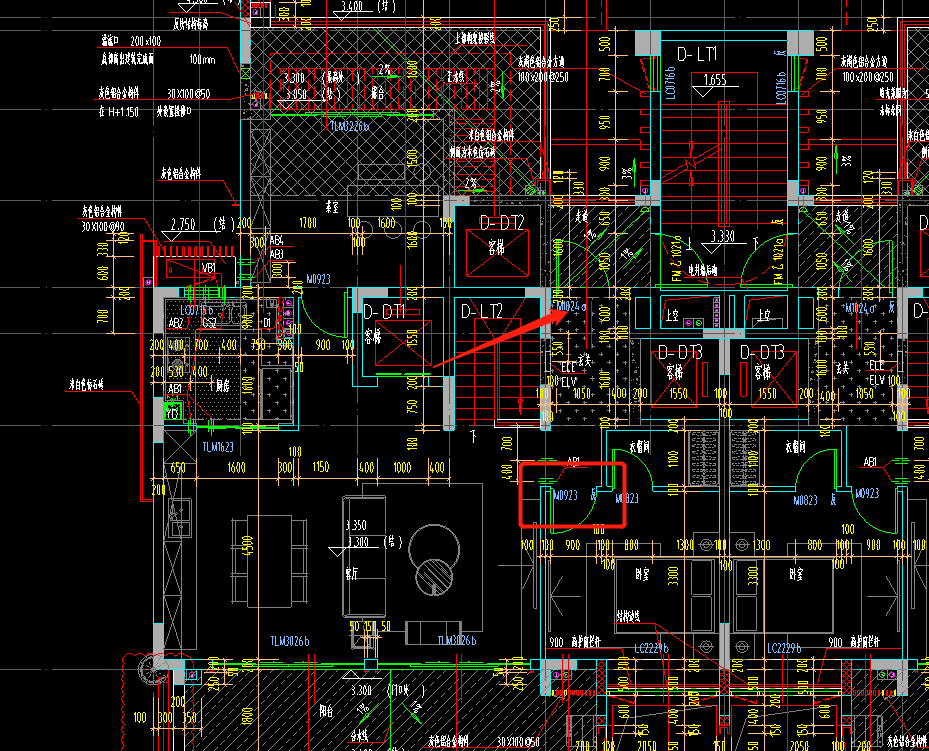Select the 1.300 elevation value
The height and width of the screenshot is (751, 929).
[x=358, y=542]
